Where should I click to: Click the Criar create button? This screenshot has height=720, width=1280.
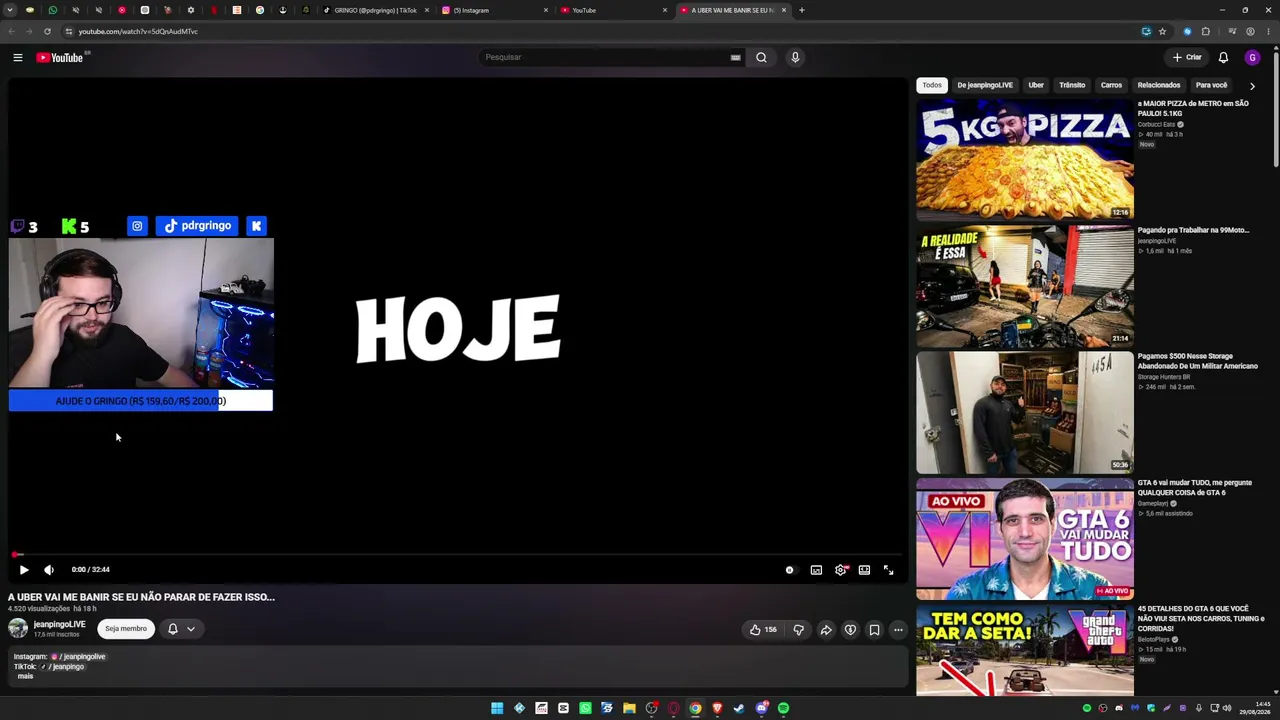(1187, 57)
